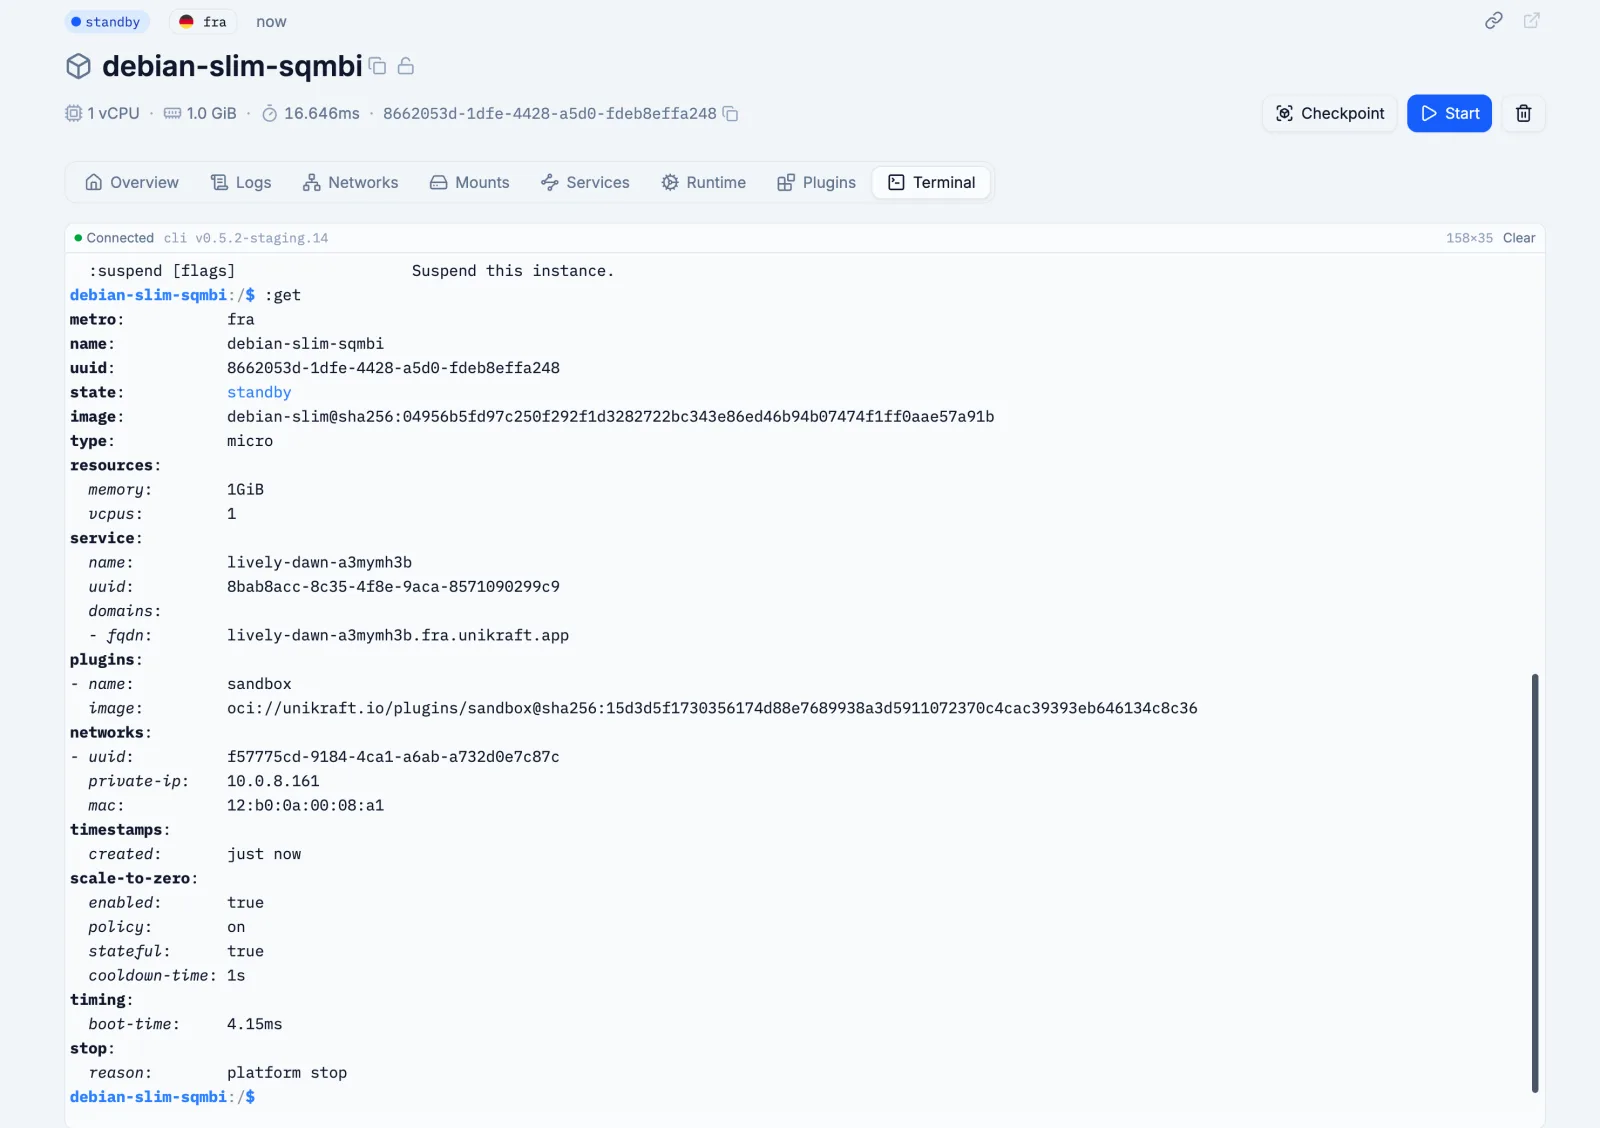This screenshot has height=1128, width=1600.
Task: Click fqdn lively-dawn-a3mymh3b.fra.unikraft.app
Action: point(398,635)
